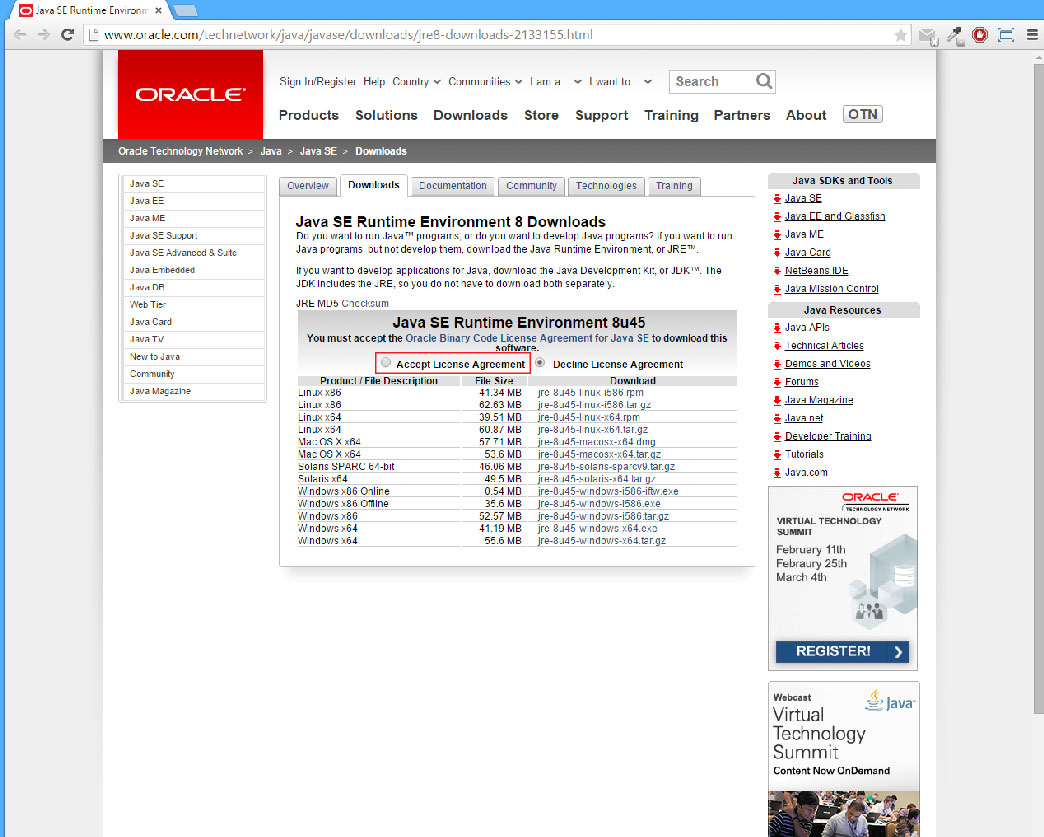The width and height of the screenshot is (1044, 837).
Task: Click the browser forward arrow
Action: tap(44, 35)
